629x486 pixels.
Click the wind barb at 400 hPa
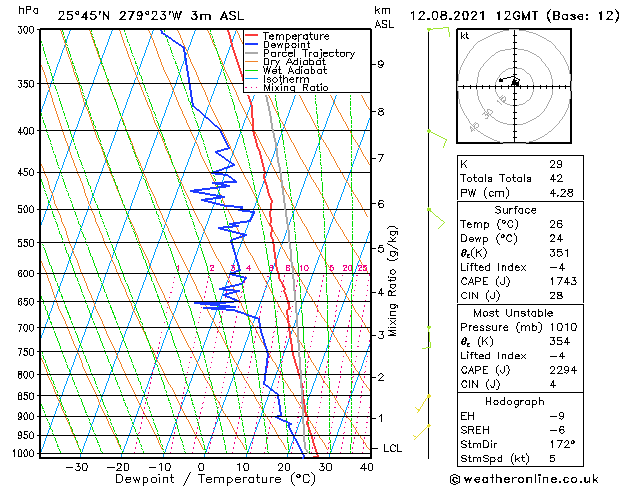[x=437, y=138]
